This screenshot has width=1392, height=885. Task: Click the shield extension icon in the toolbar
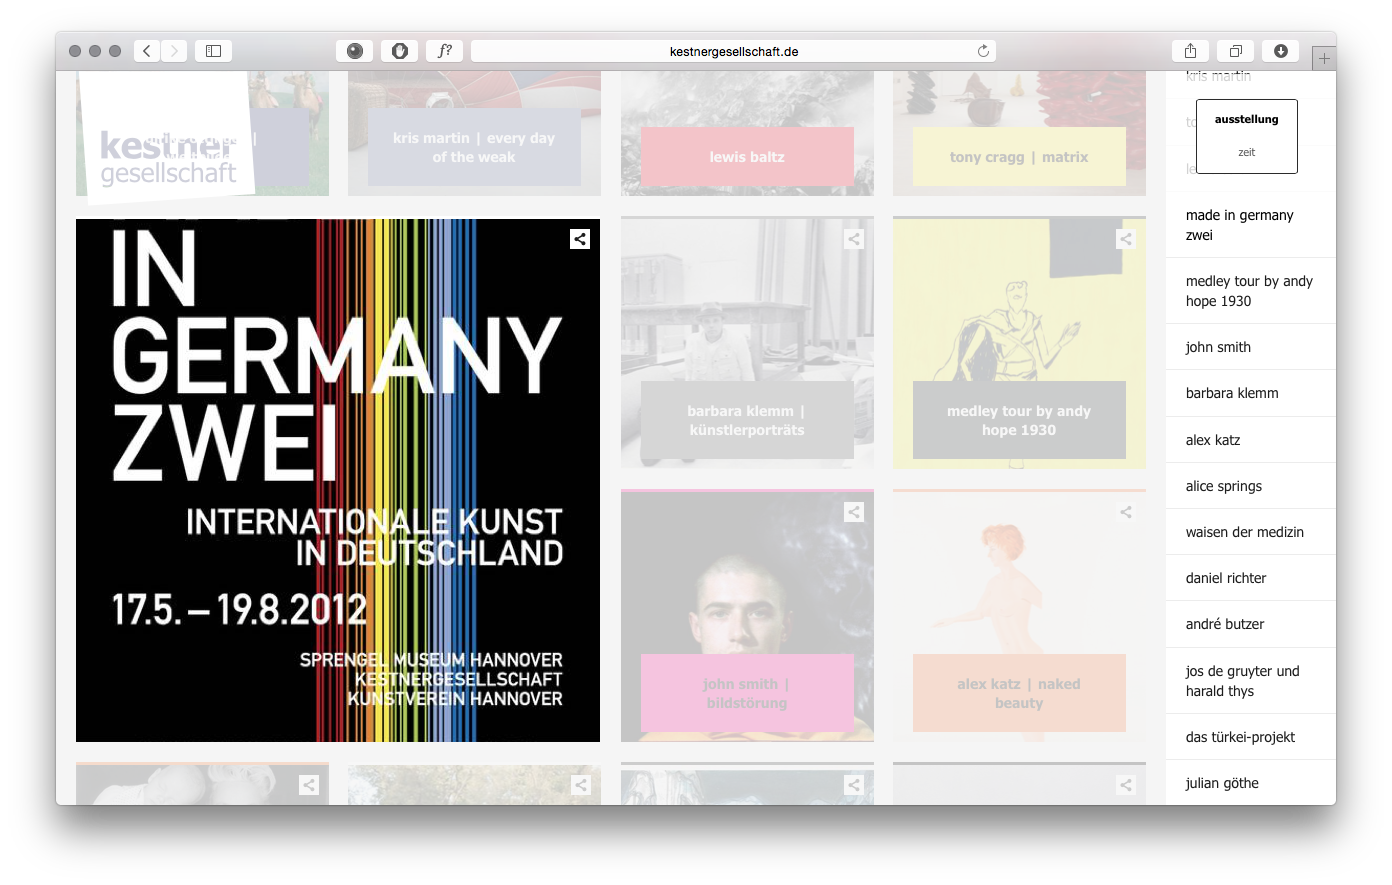click(x=400, y=51)
